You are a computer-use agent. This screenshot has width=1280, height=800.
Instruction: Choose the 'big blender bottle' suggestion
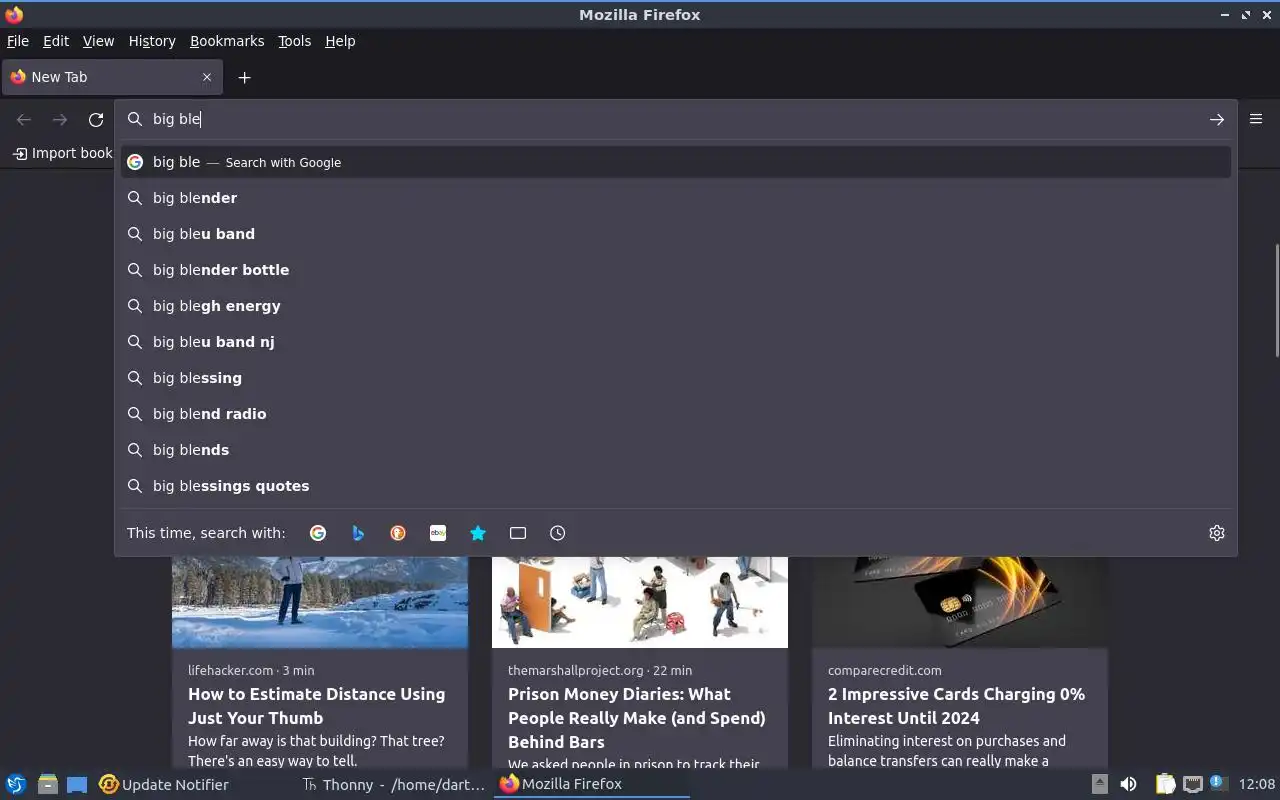(x=676, y=270)
